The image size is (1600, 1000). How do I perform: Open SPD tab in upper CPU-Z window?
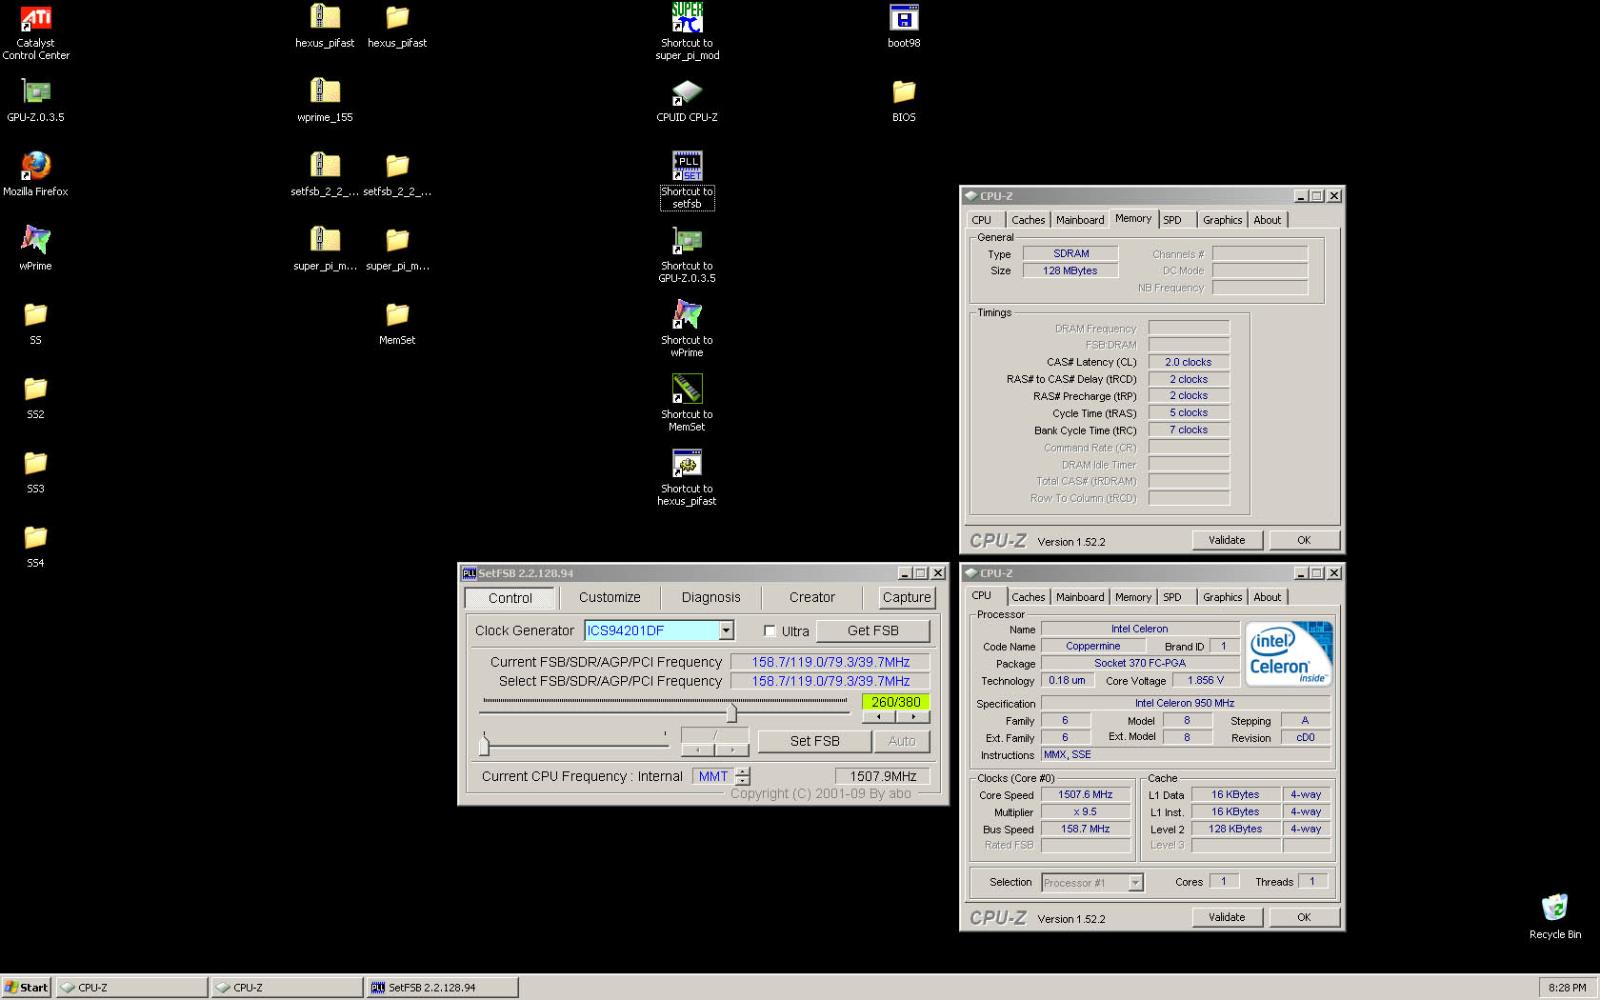click(x=1172, y=220)
